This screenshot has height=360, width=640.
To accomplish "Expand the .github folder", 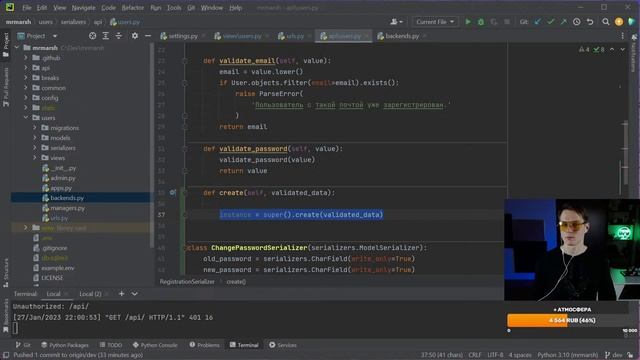I will 26,58.
